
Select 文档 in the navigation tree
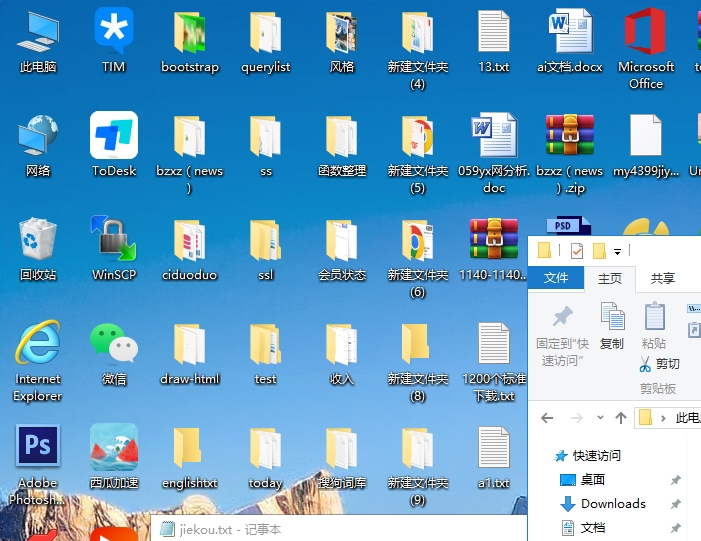pos(583,528)
